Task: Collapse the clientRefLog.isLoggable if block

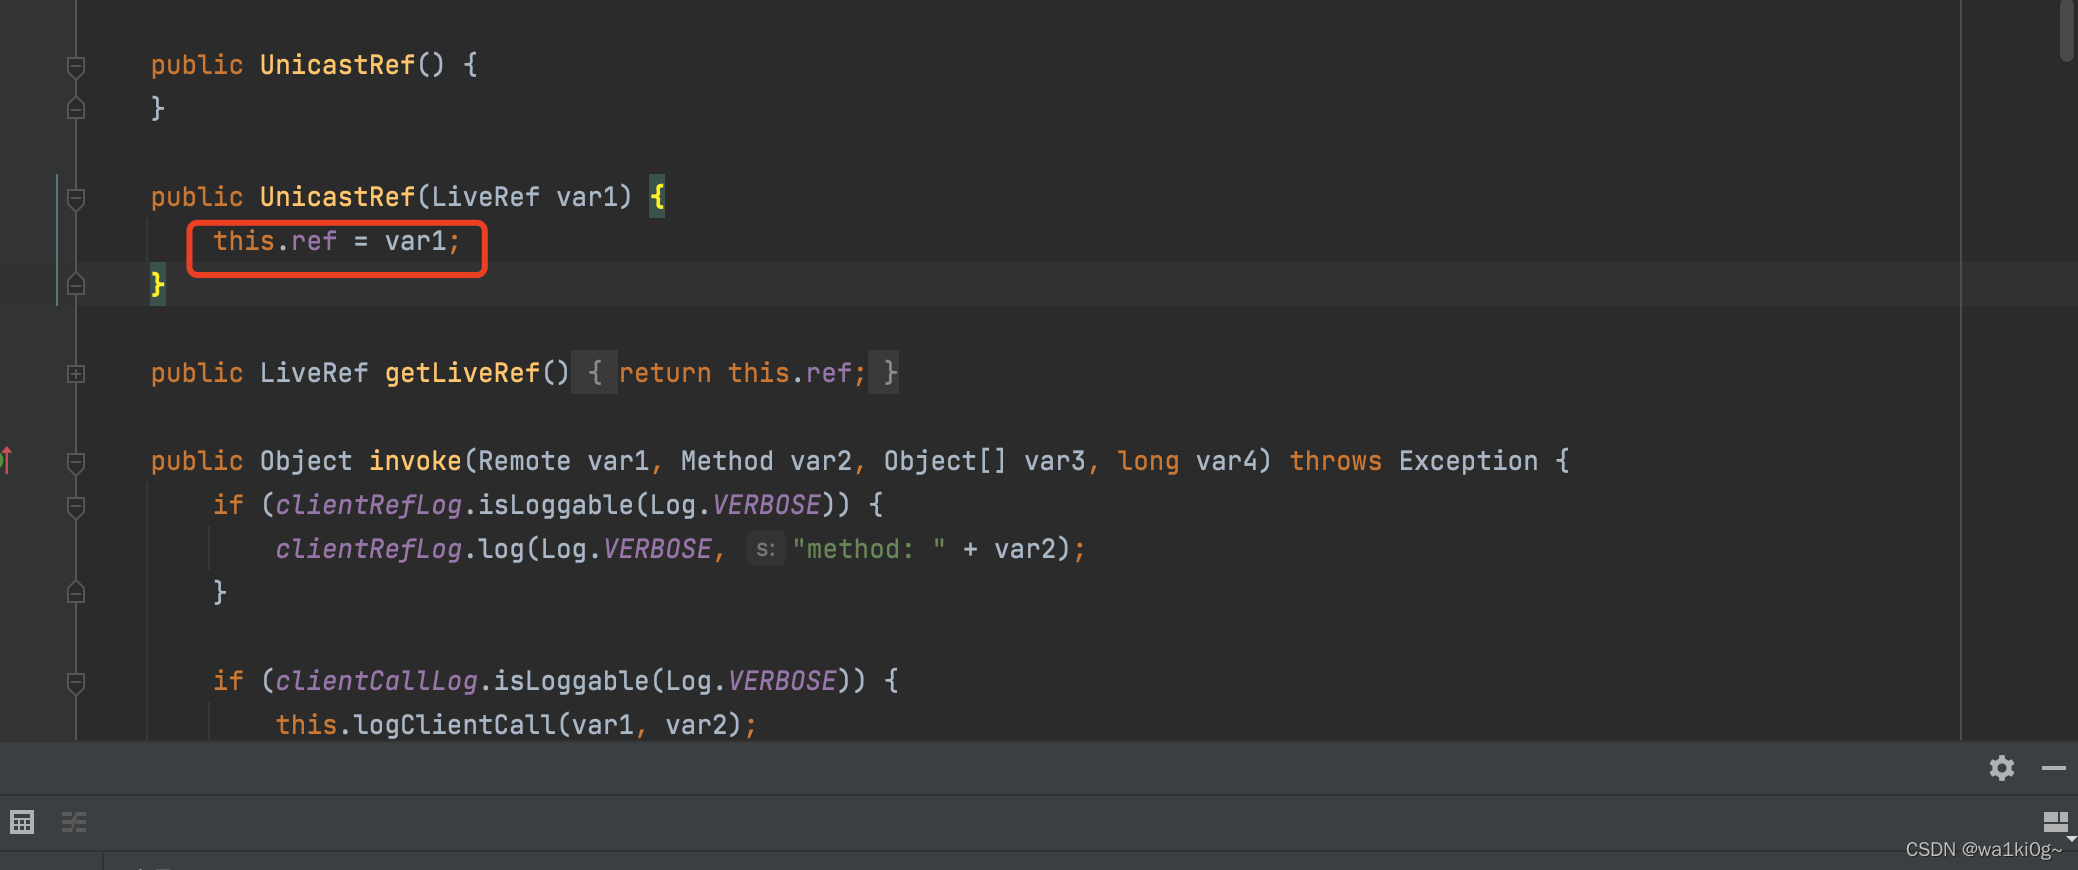Action: [76, 507]
